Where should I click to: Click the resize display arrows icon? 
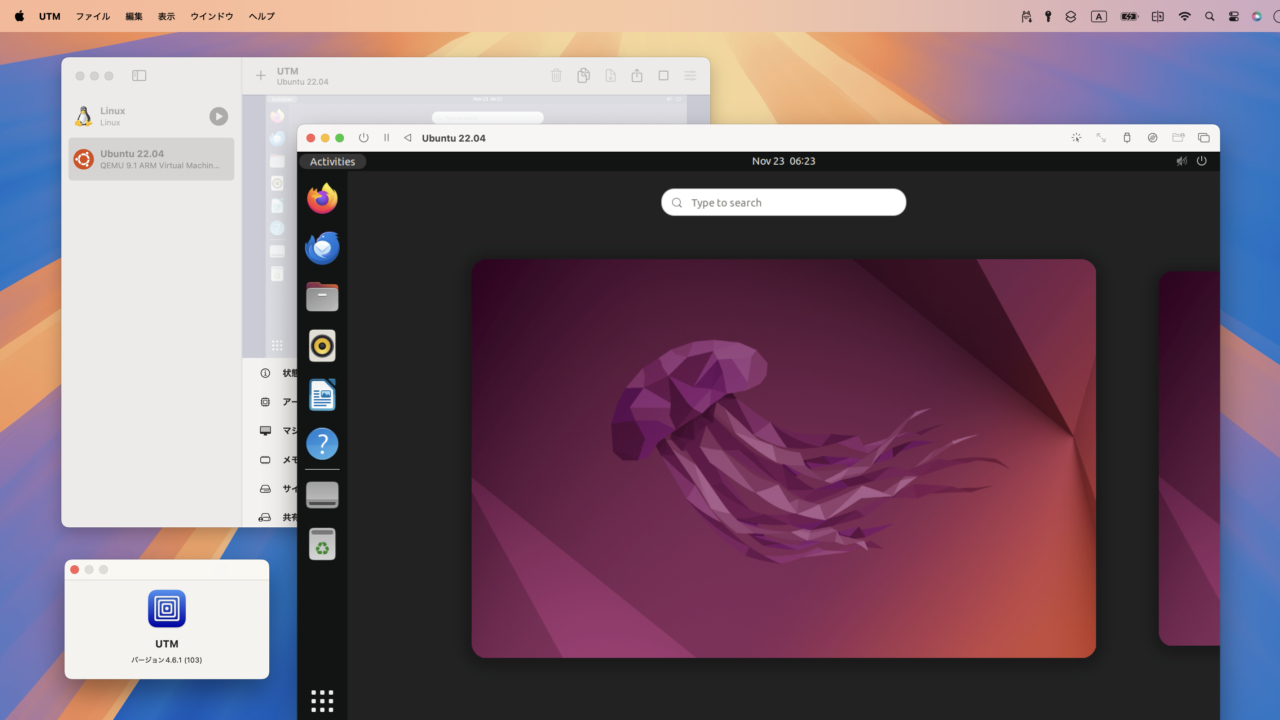pyautogui.click(x=1101, y=138)
